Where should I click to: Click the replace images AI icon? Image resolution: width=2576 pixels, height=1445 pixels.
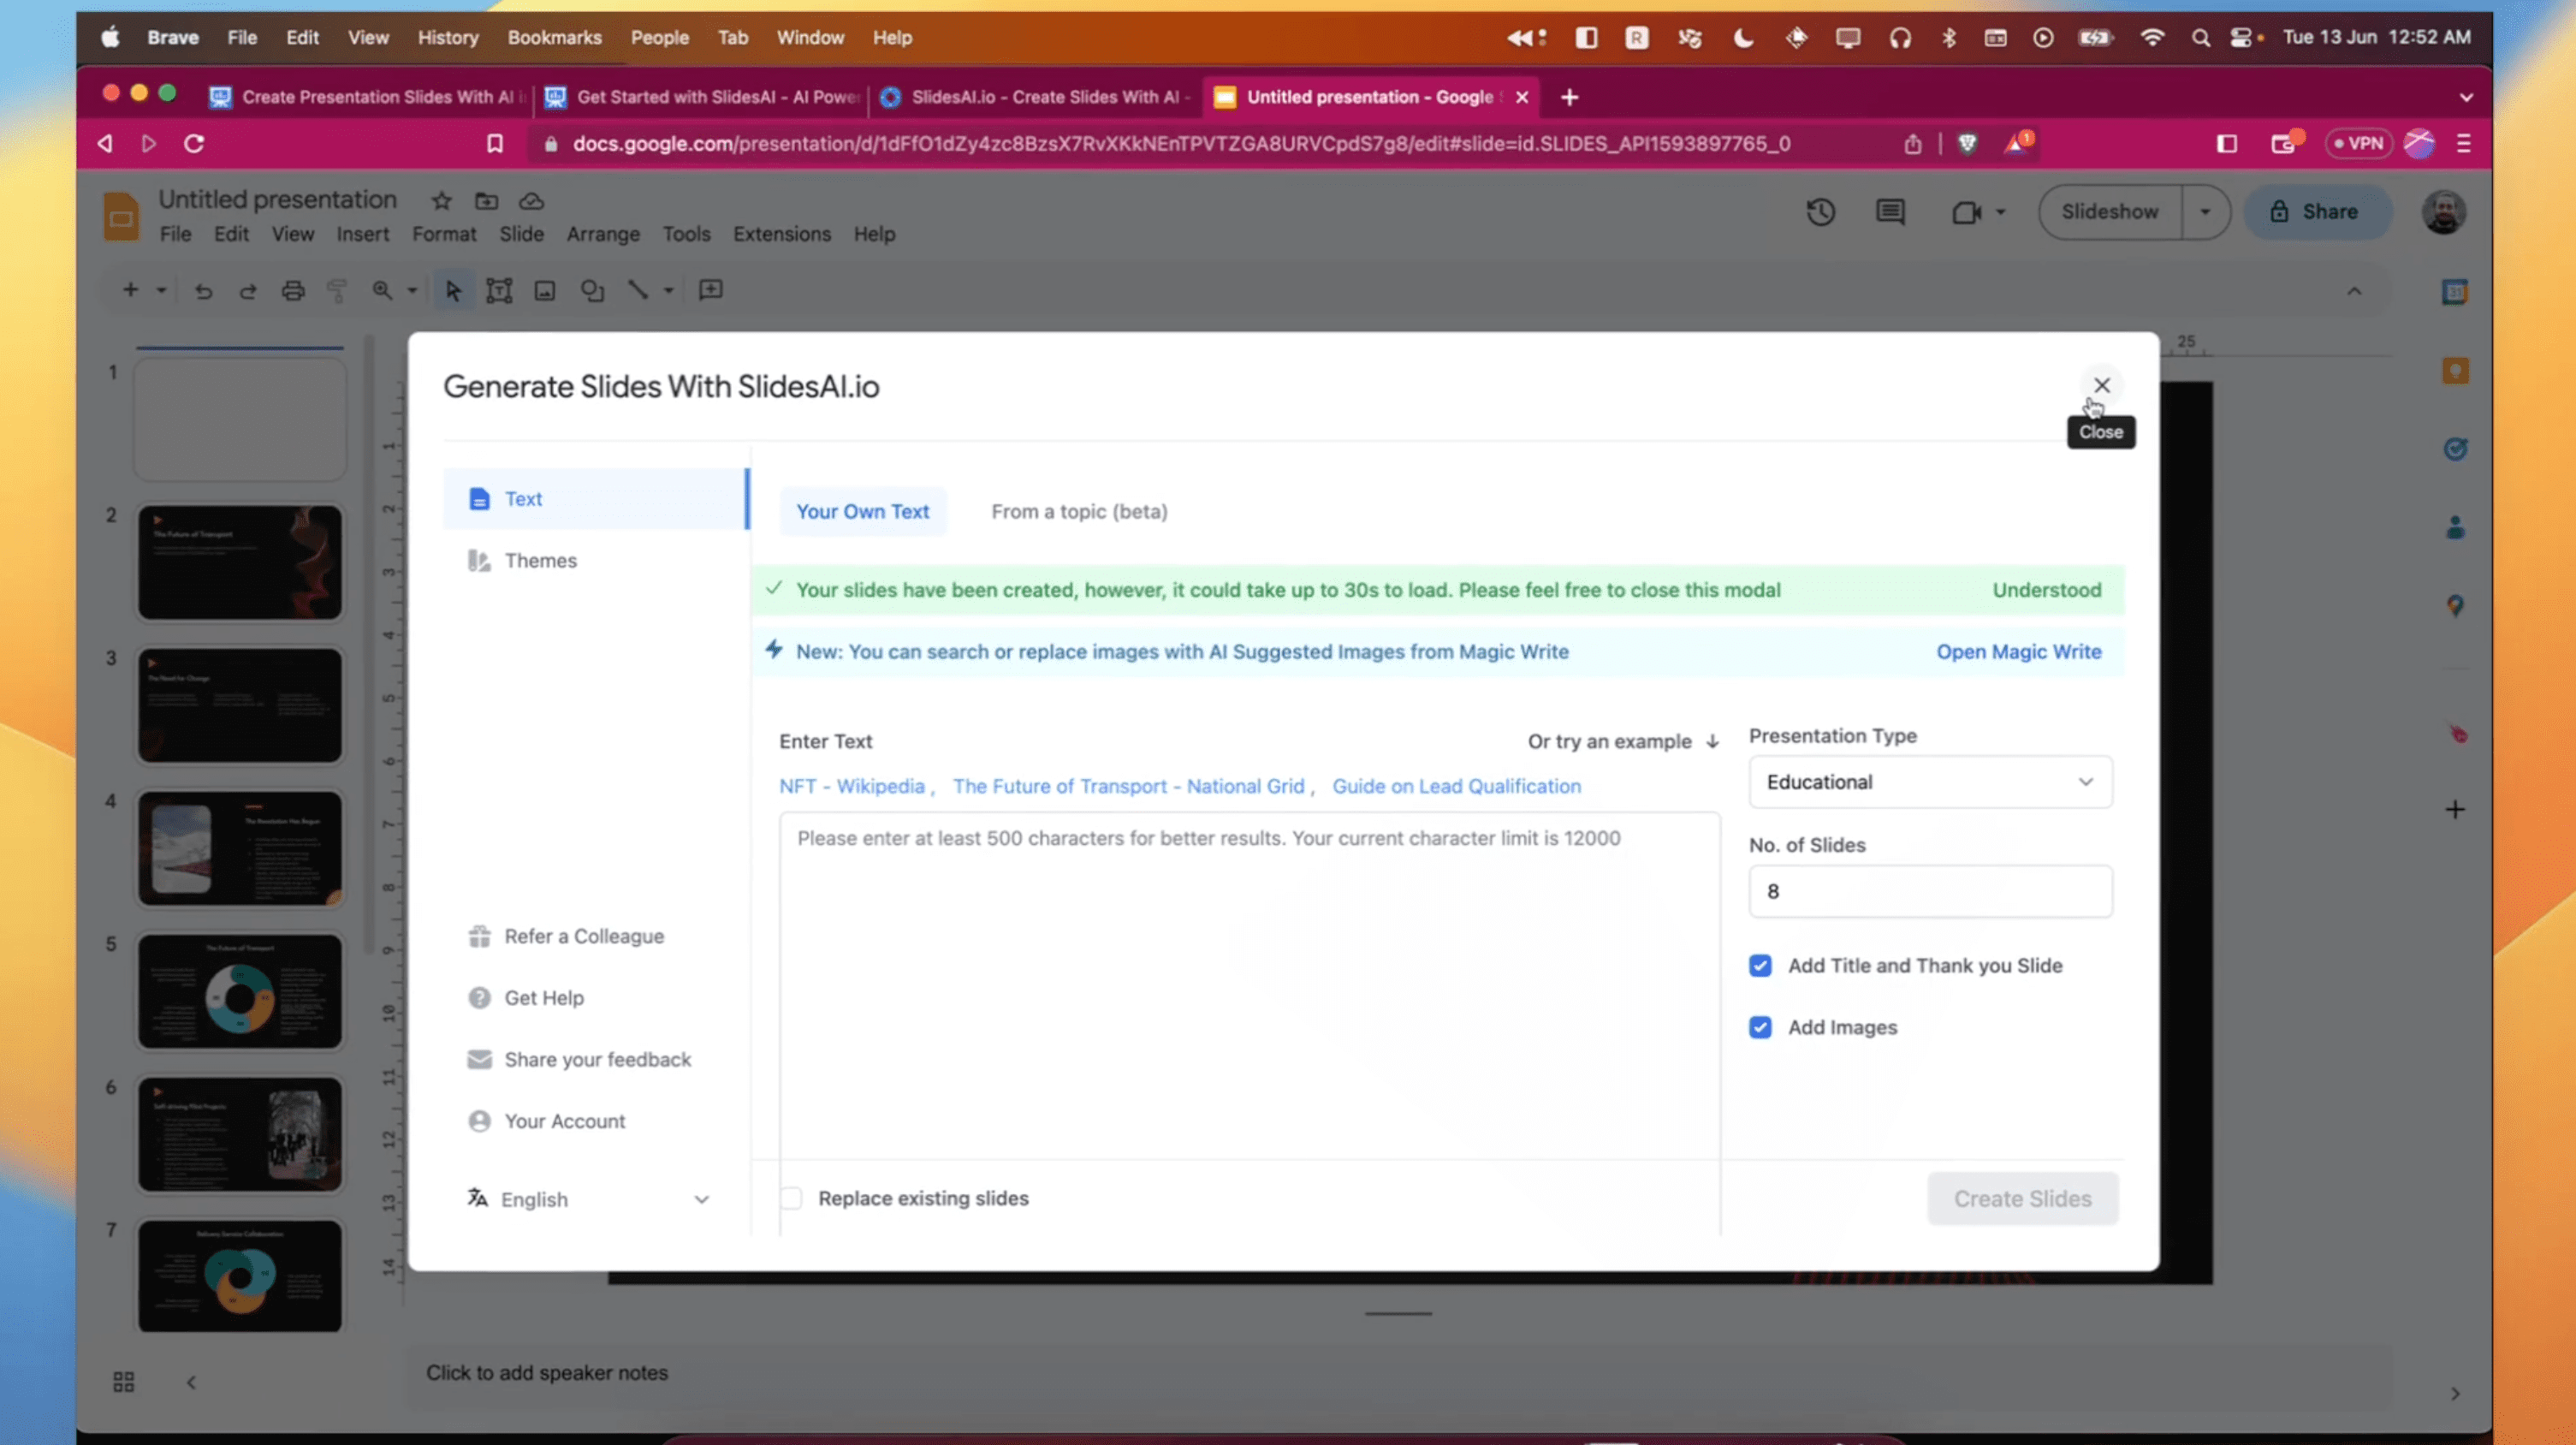click(773, 649)
